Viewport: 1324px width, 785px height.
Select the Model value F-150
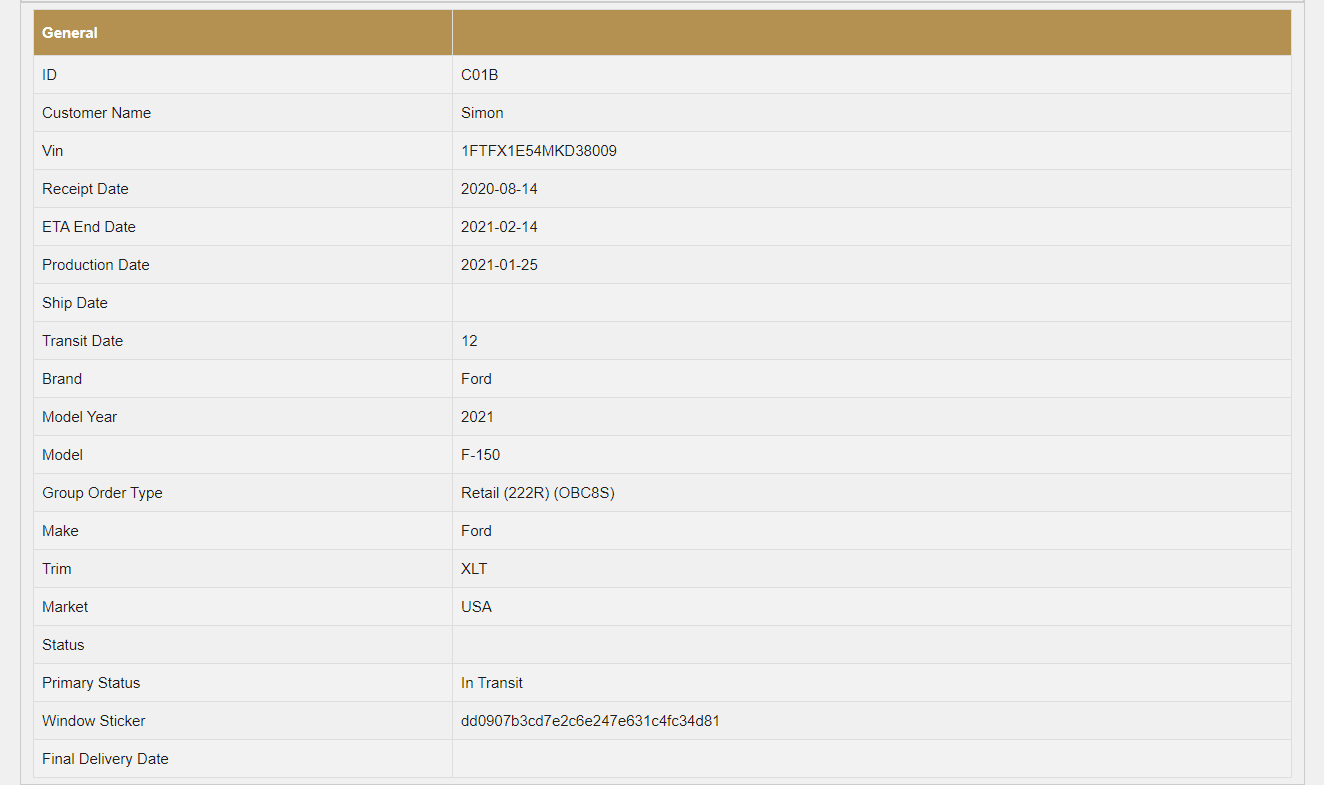point(480,455)
